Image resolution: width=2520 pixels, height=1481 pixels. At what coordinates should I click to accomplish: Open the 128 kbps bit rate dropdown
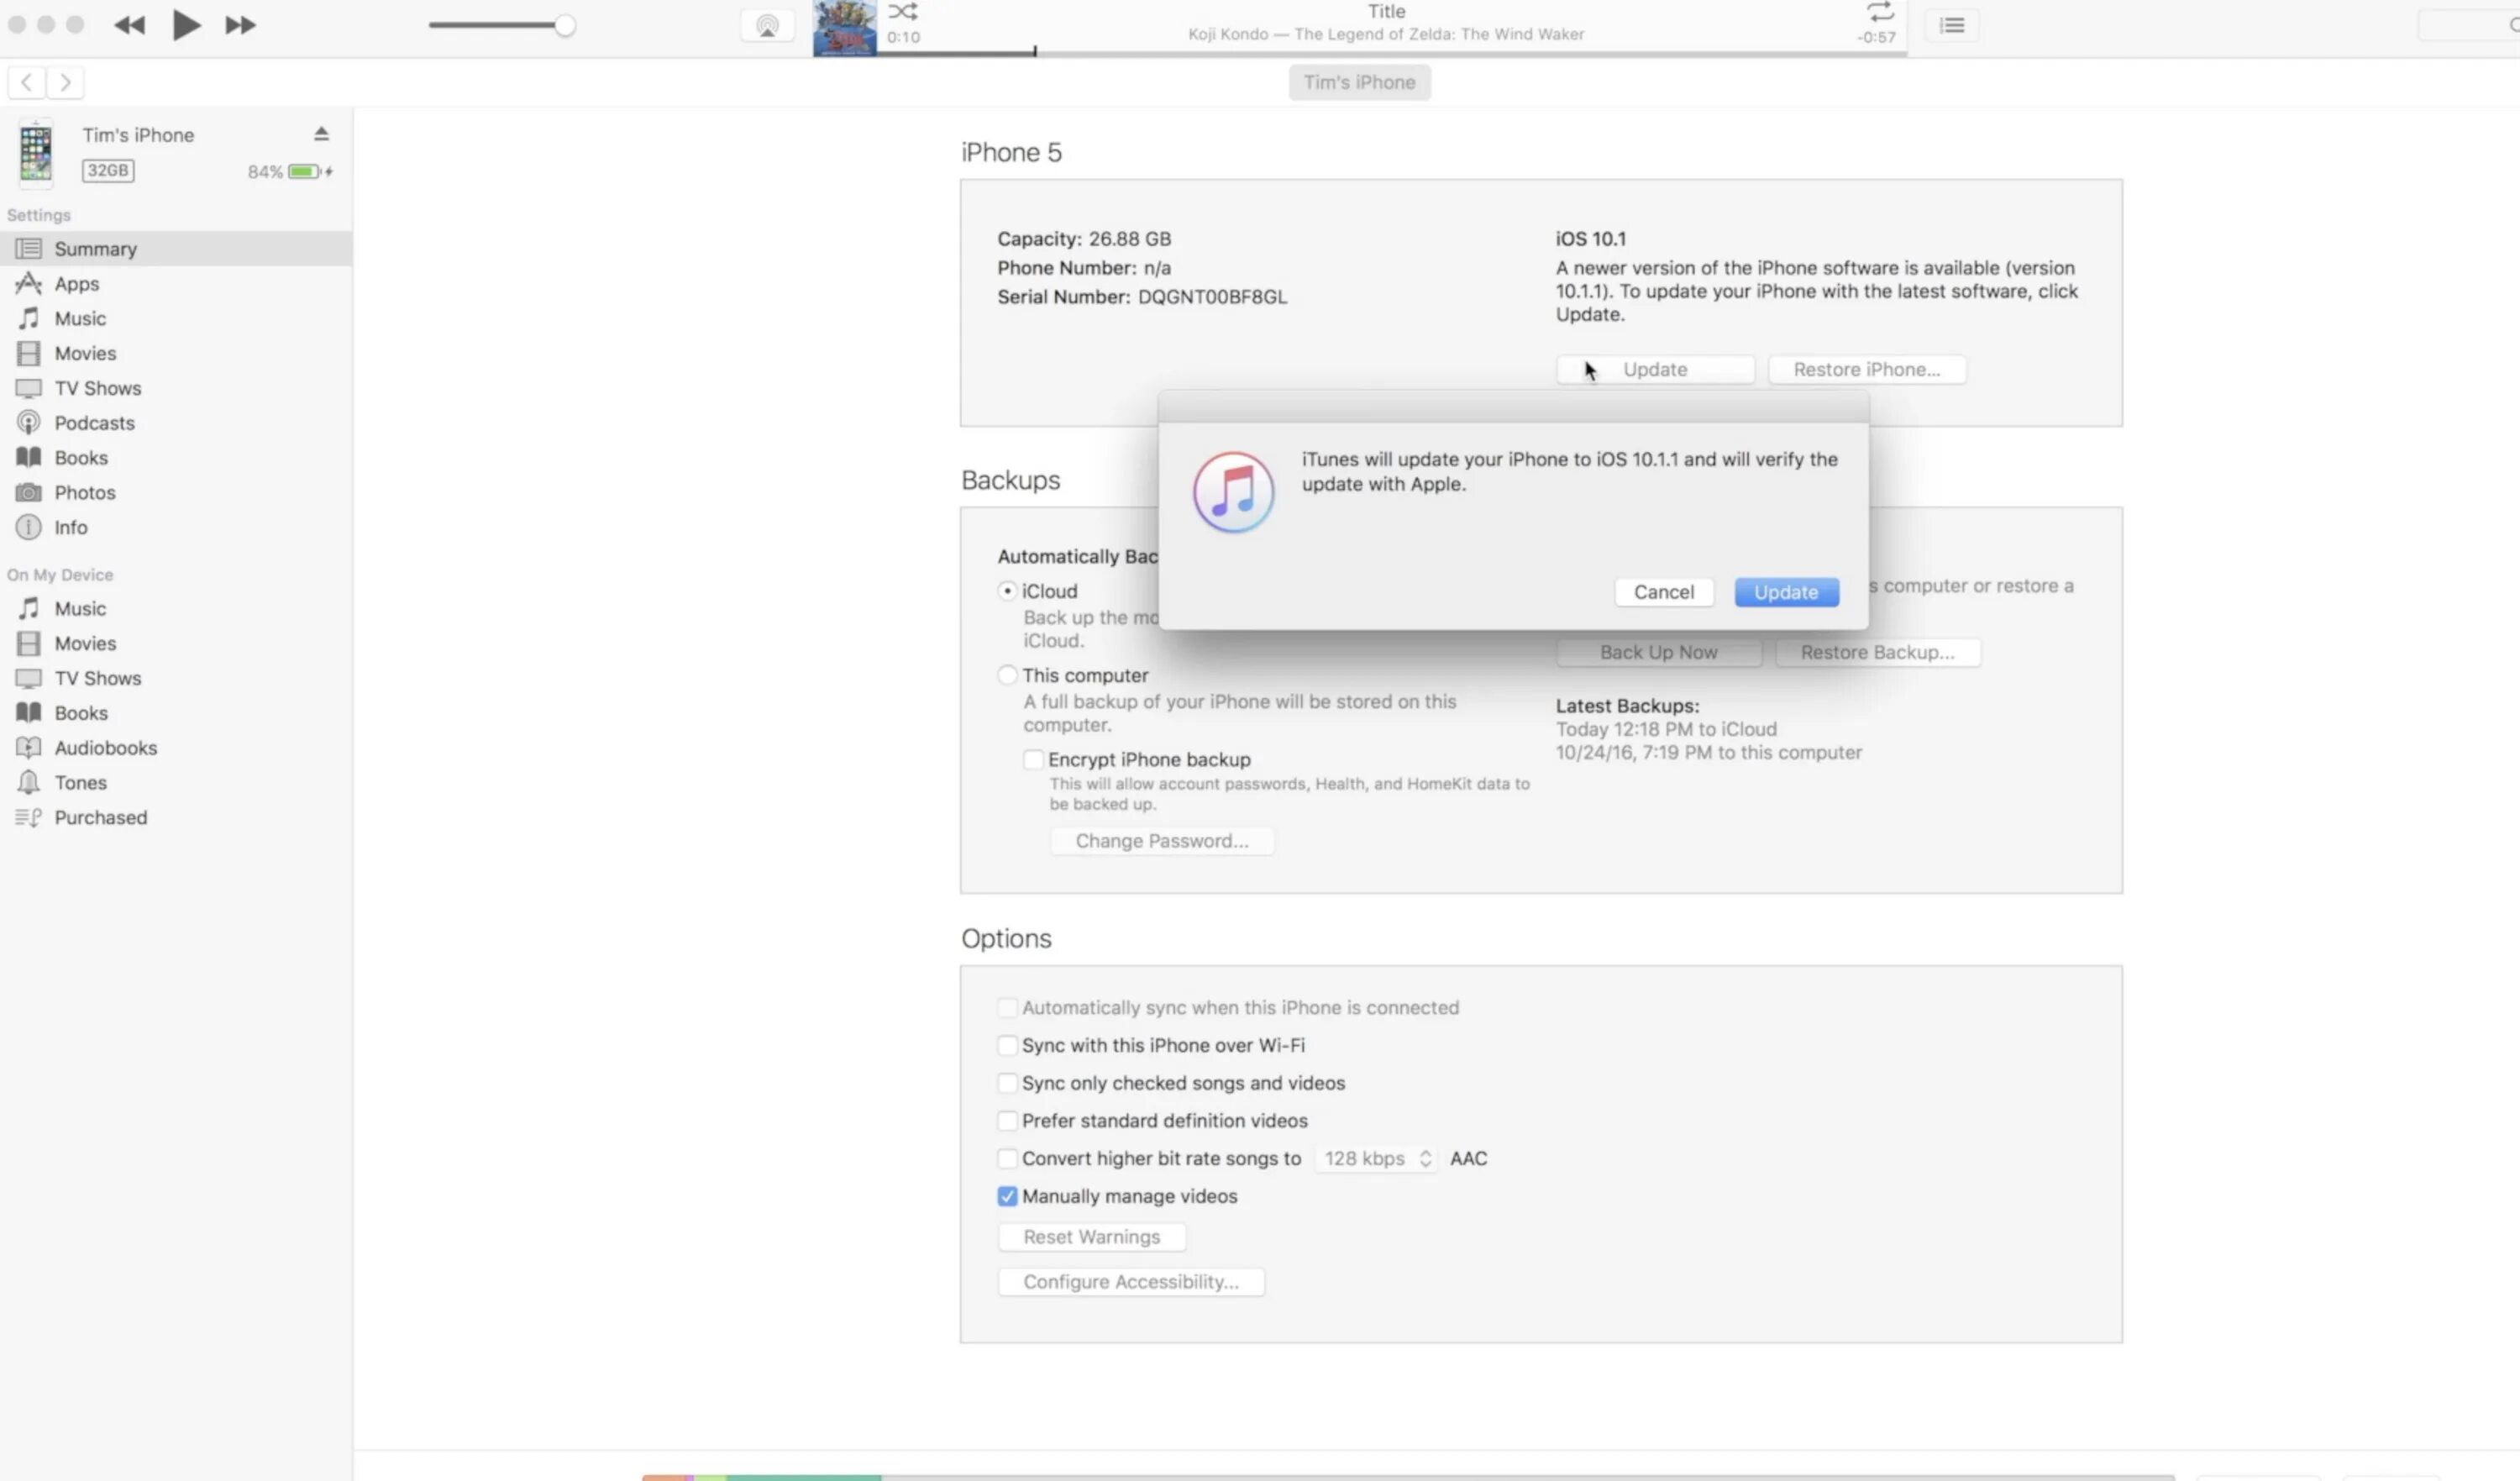(x=1376, y=1158)
